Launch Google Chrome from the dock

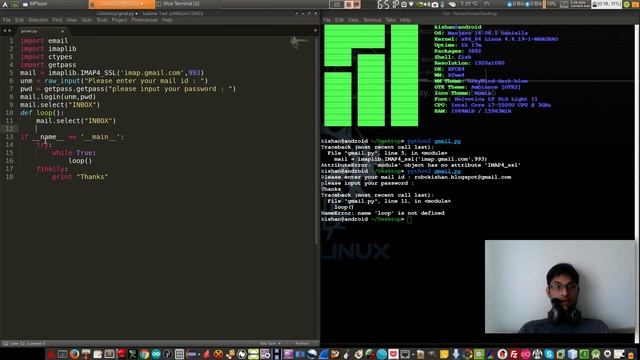pos(144,354)
